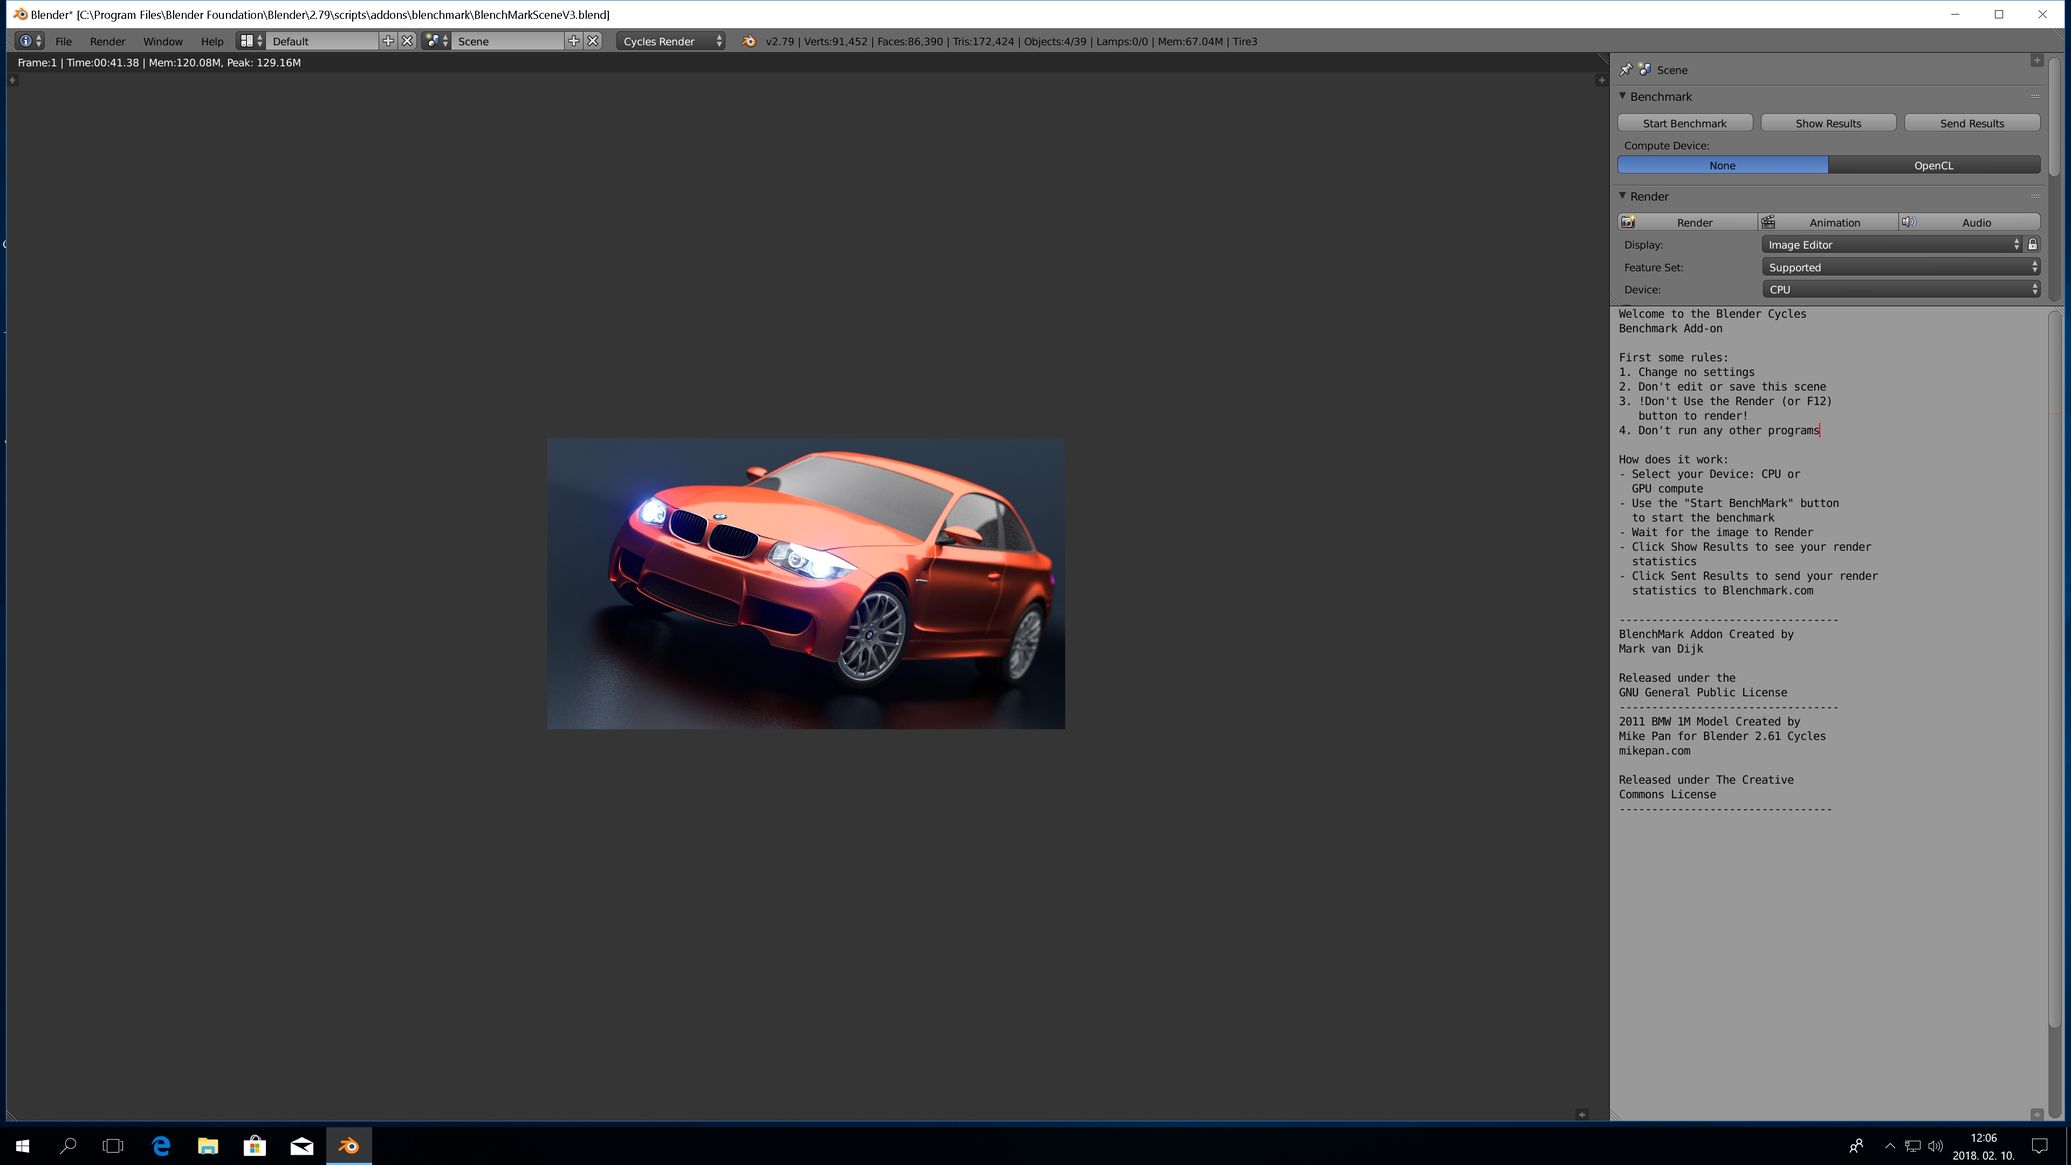
Task: Open the volume control in the system tray
Action: click(1935, 1146)
